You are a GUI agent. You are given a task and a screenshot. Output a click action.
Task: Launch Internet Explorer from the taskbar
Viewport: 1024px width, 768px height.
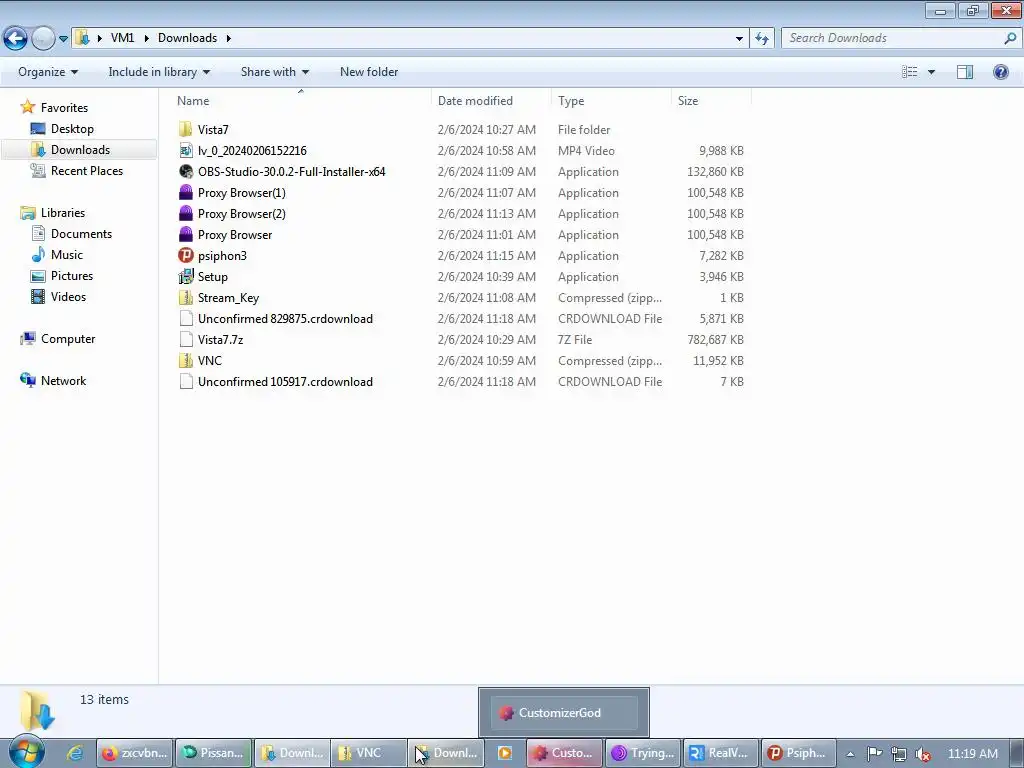click(x=74, y=753)
